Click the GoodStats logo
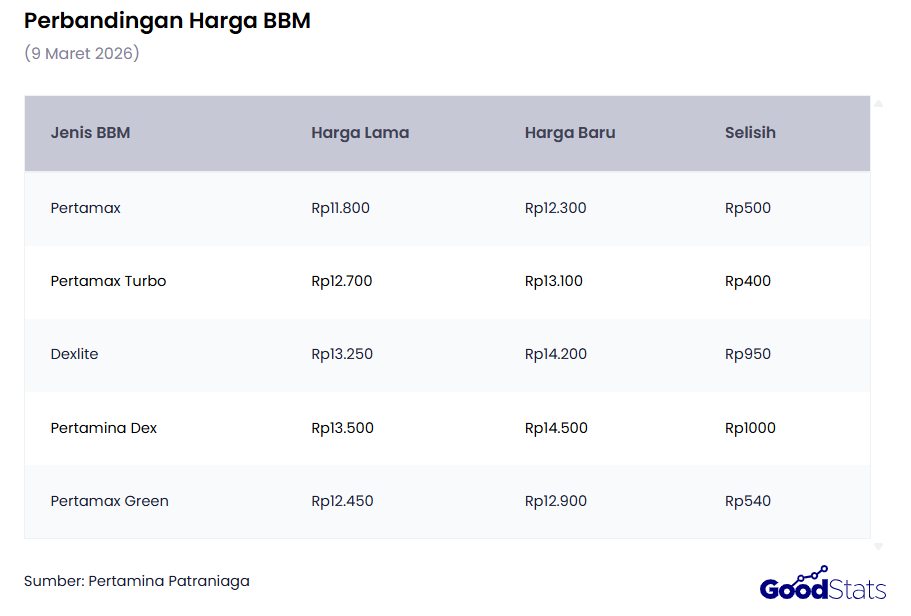 click(x=822, y=584)
